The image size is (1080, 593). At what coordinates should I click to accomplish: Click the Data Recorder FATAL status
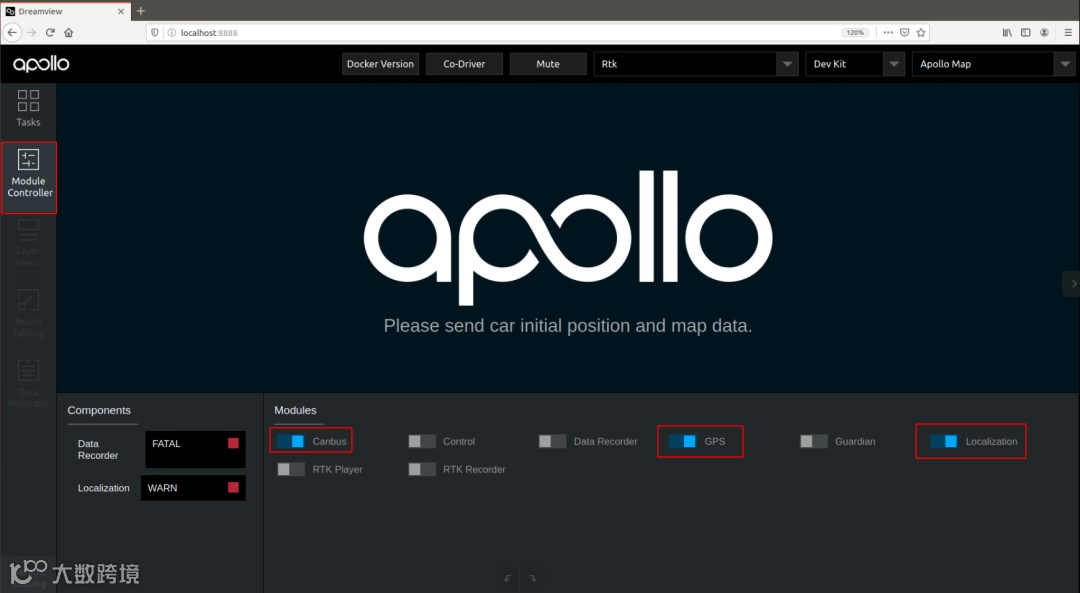tap(195, 449)
